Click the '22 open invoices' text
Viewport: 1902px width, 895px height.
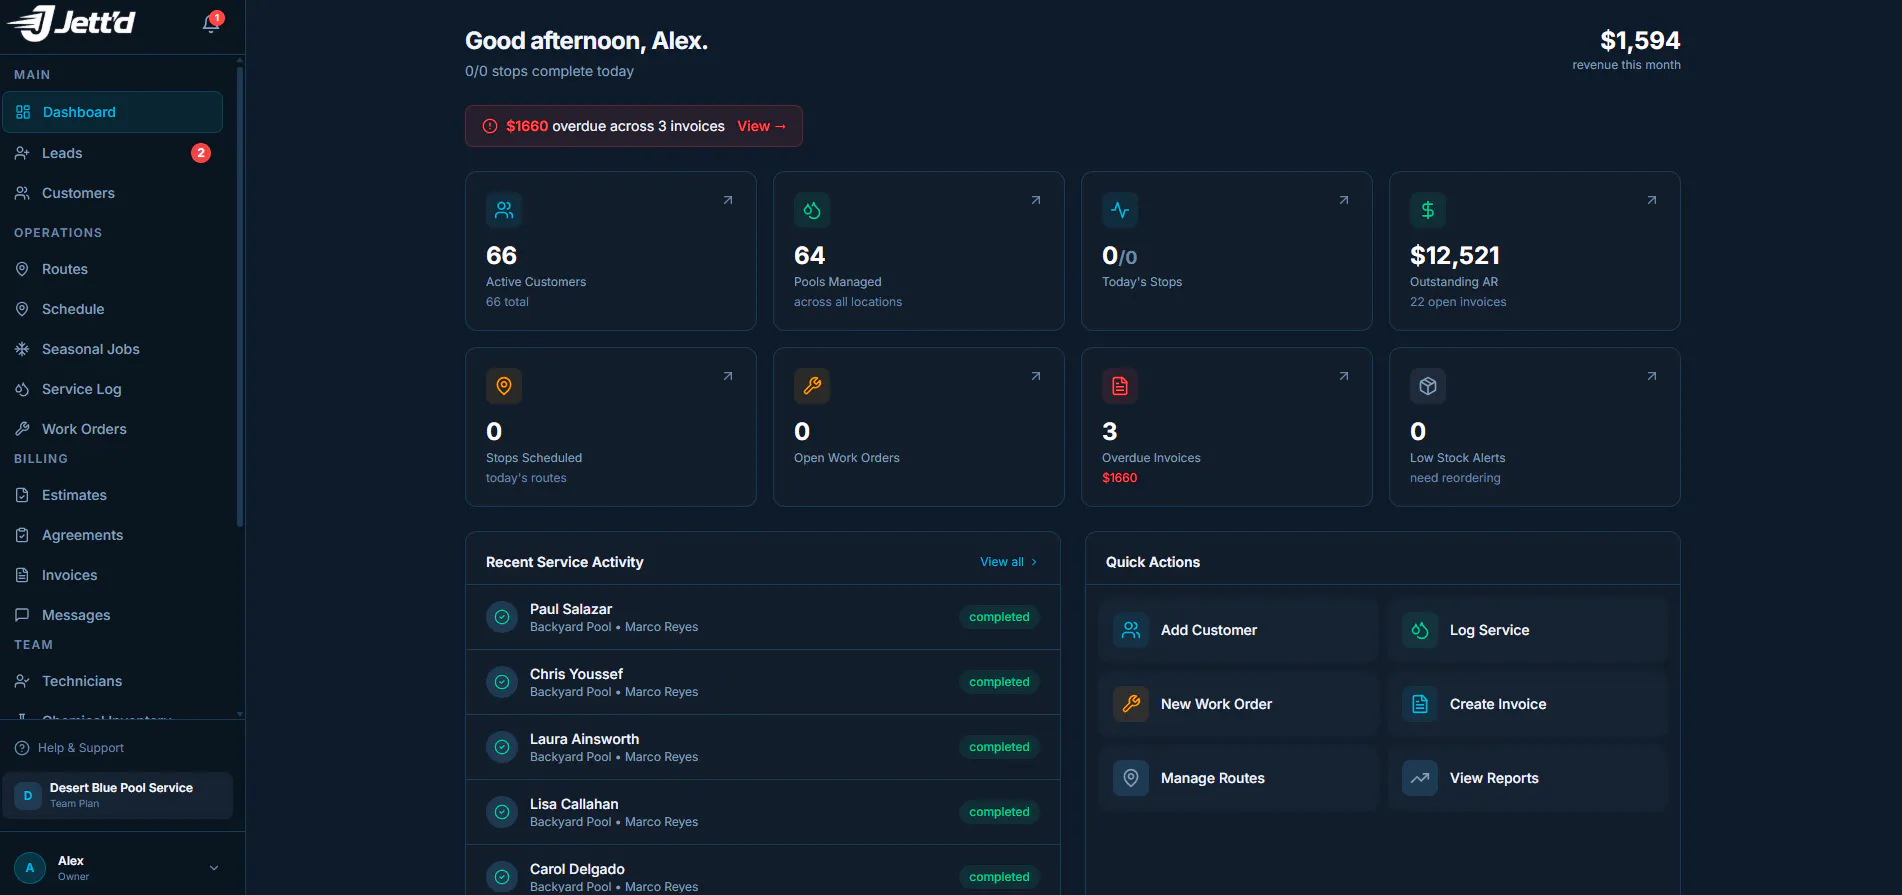(1458, 302)
